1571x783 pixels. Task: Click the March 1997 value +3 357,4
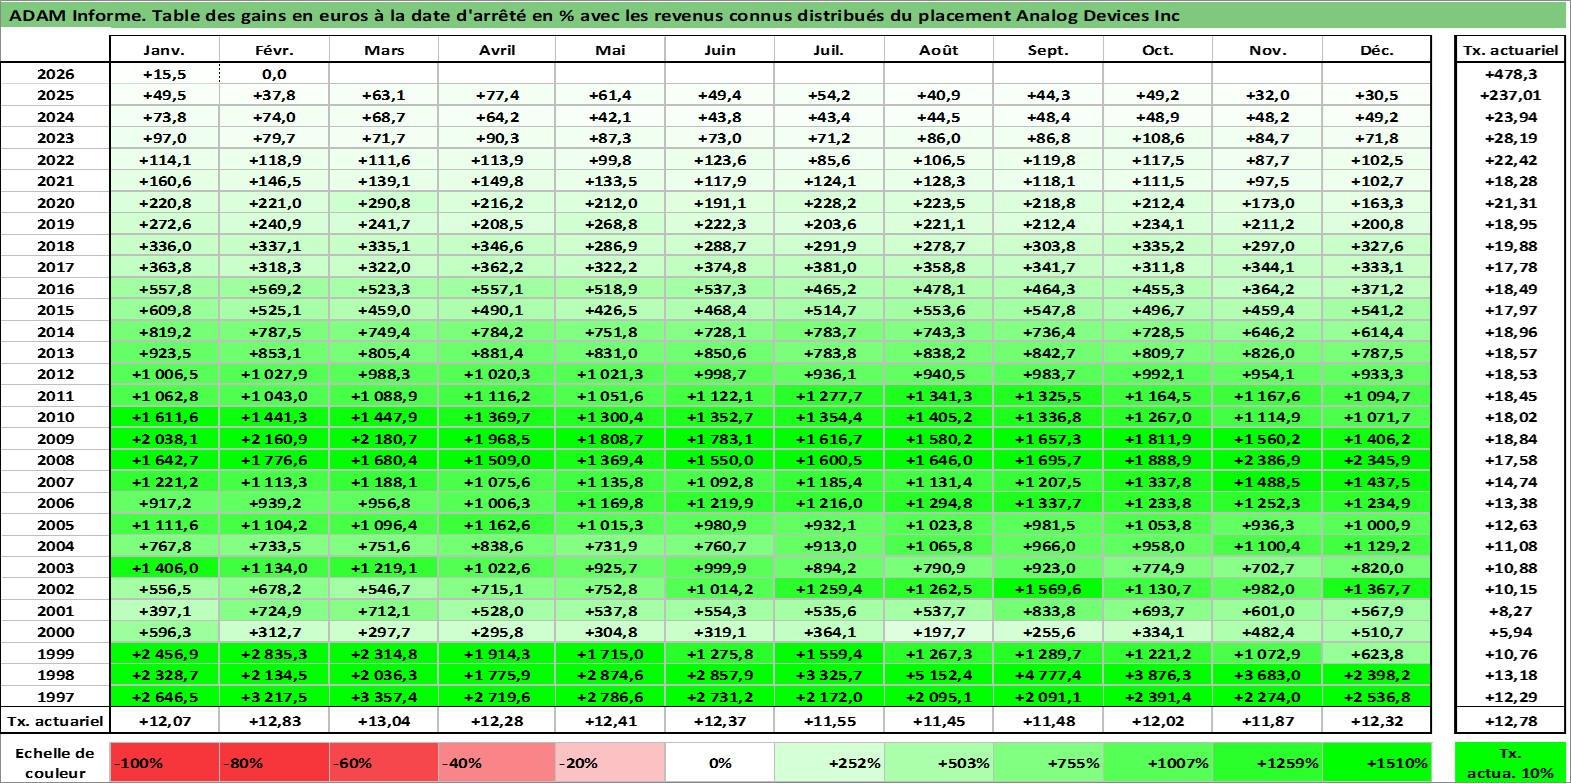tap(384, 697)
